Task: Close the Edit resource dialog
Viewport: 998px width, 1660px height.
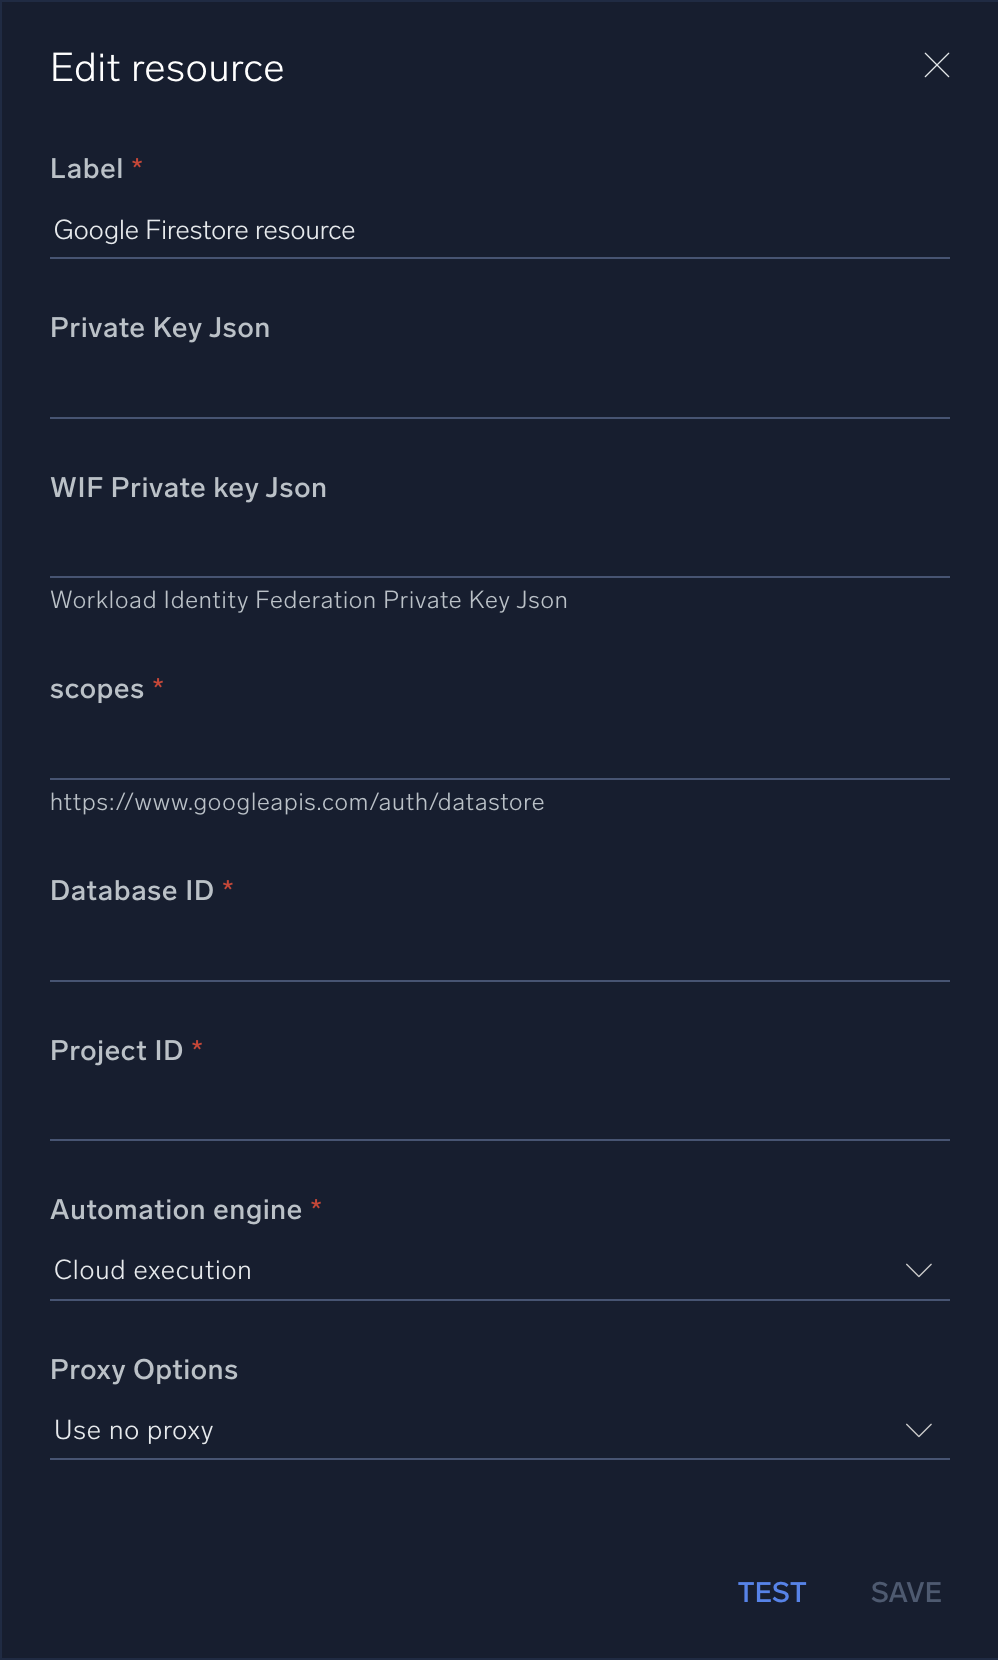Action: click(937, 65)
